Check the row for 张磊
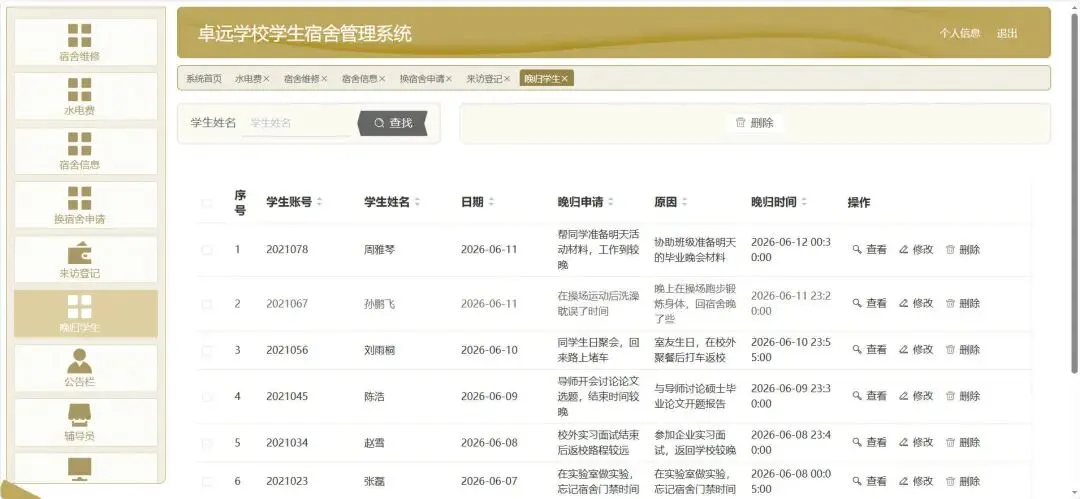This screenshot has width=1080, height=499. click(207, 481)
